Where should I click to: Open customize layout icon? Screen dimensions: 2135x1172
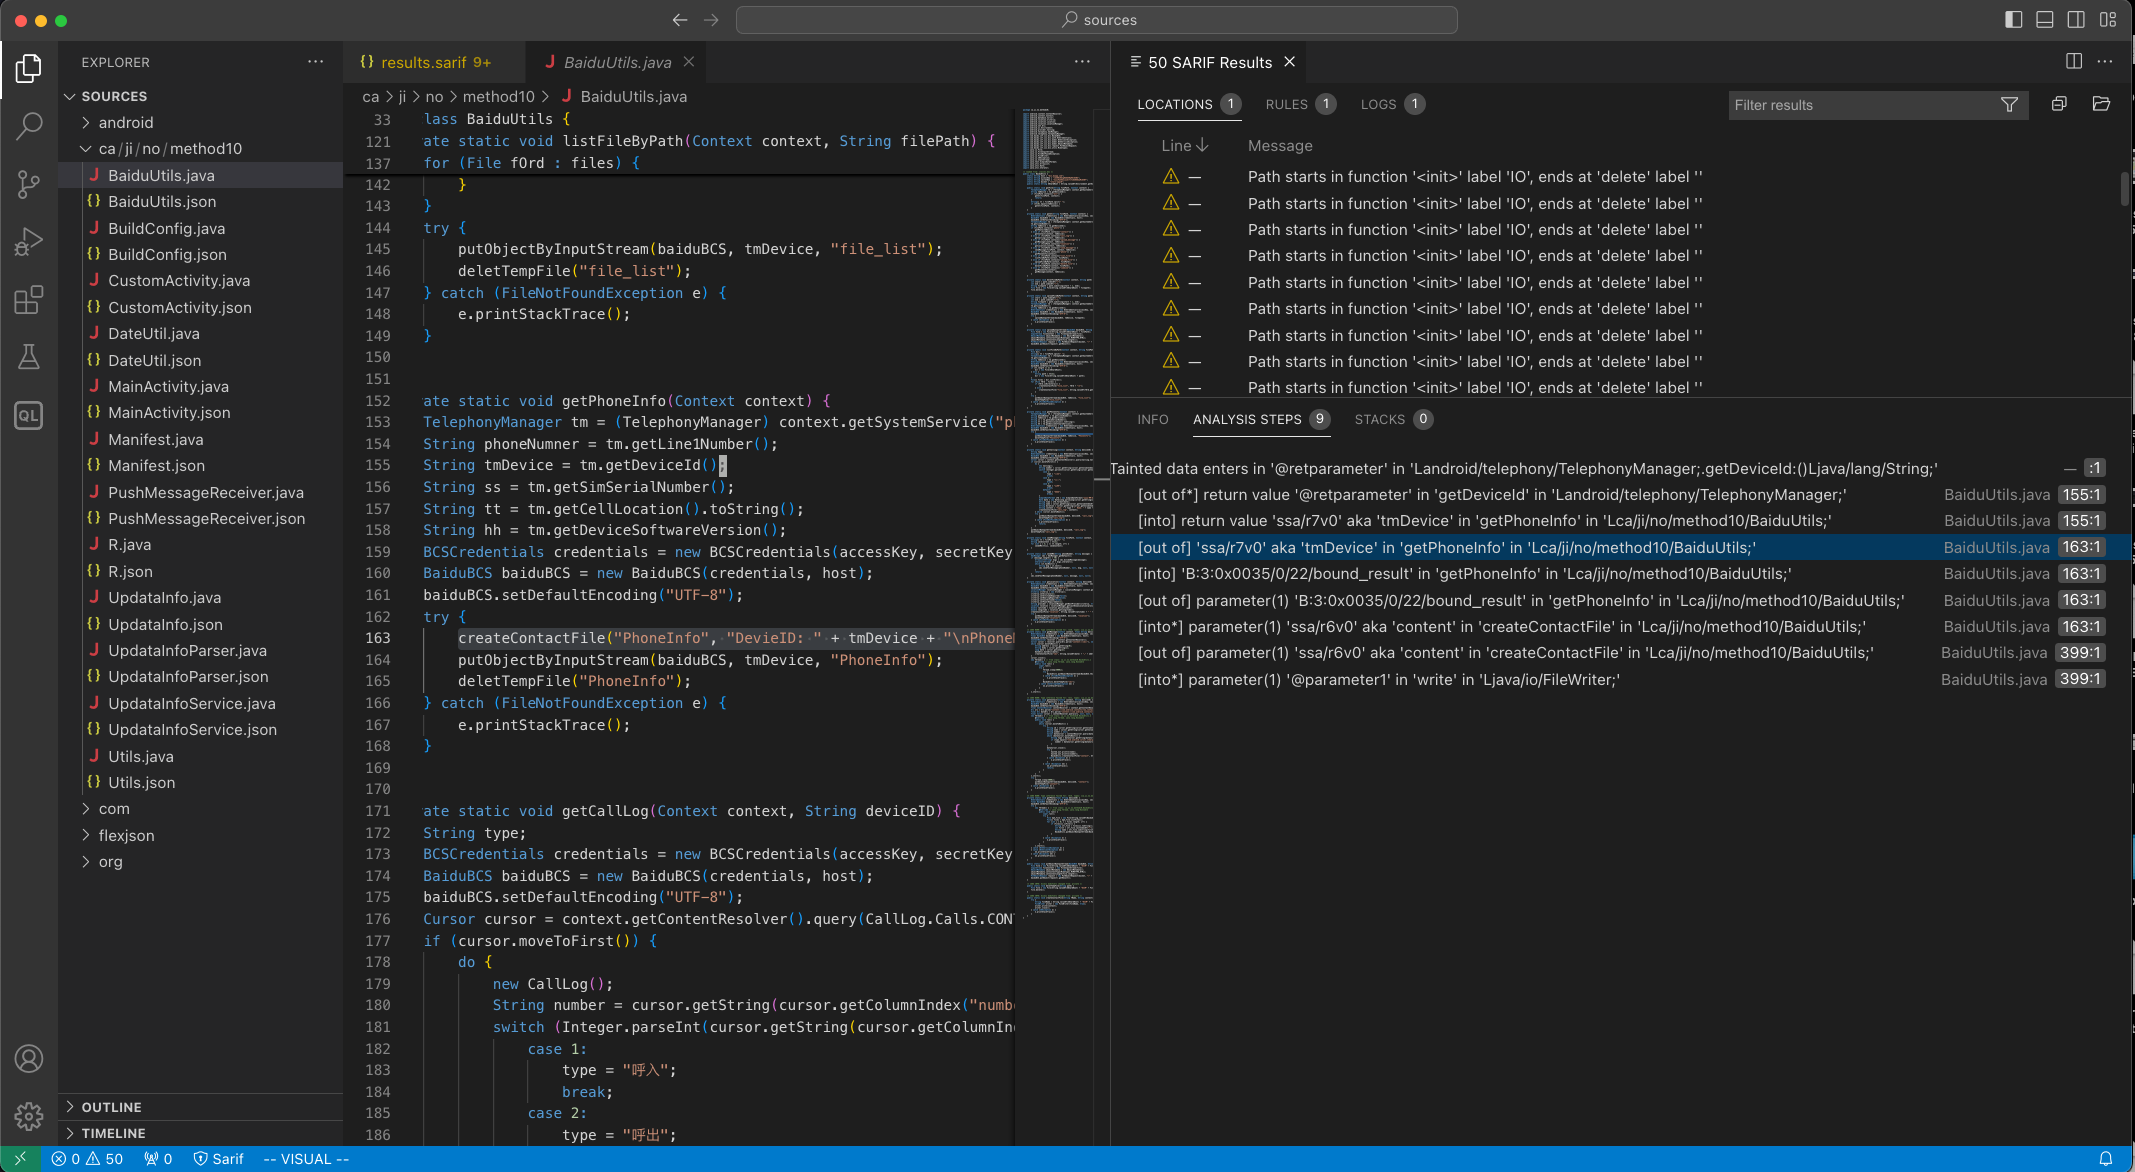click(2108, 20)
